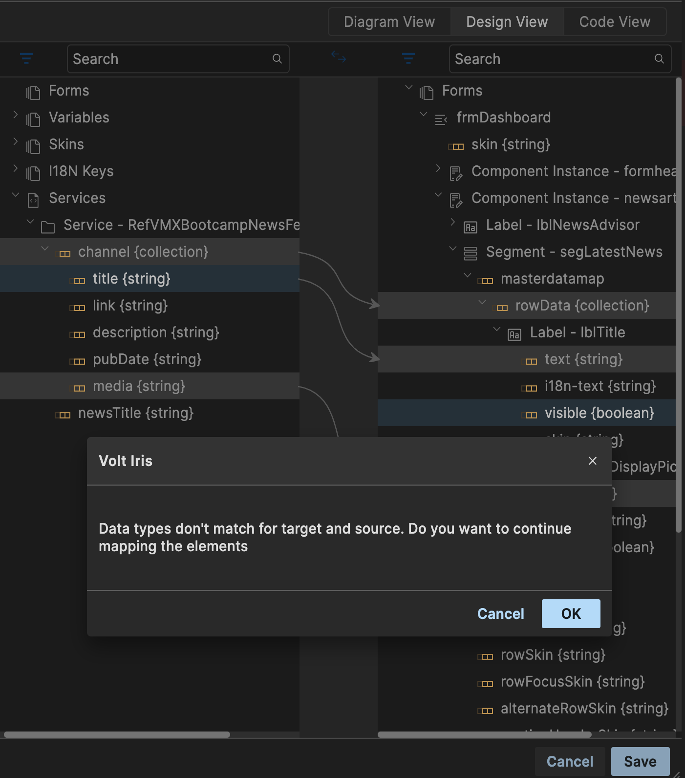Click the right panel filter icon
Image resolution: width=686 pixels, height=778 pixels.
[408, 59]
